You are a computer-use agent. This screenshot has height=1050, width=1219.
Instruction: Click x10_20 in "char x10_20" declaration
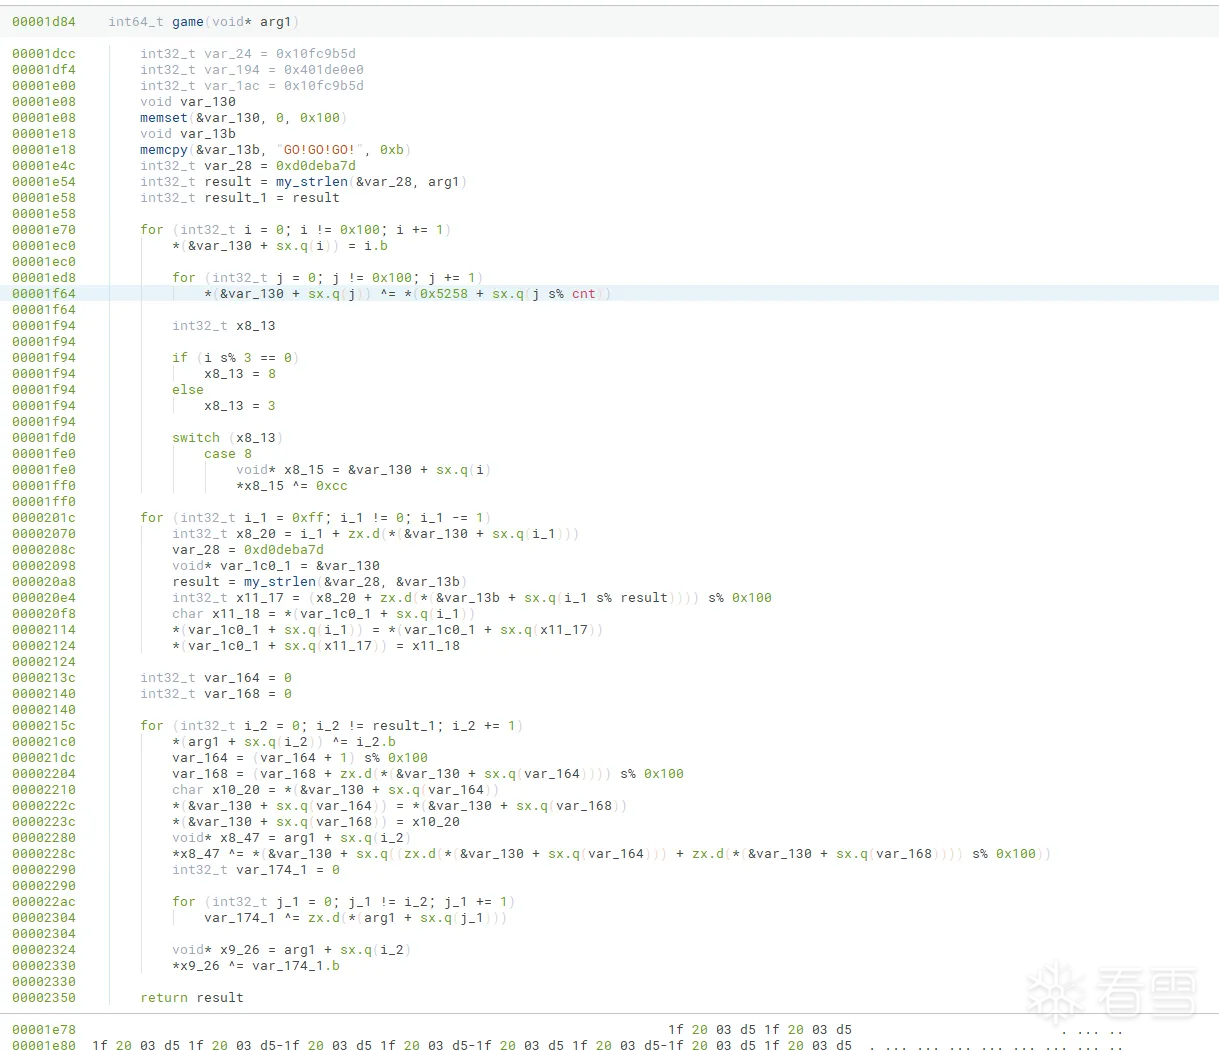pos(236,790)
